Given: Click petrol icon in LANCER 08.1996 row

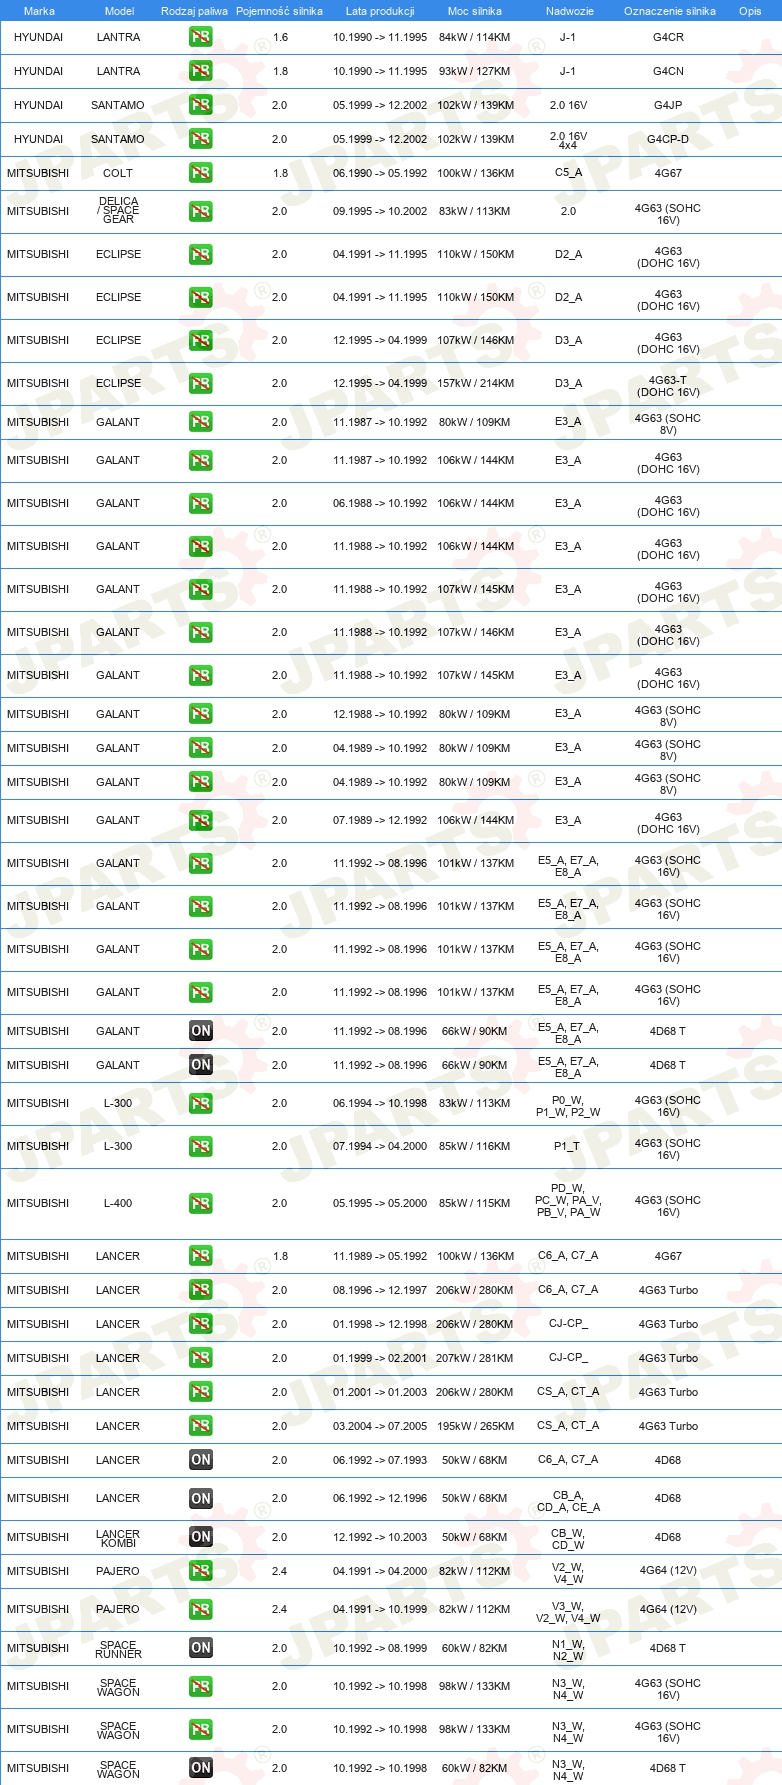Looking at the screenshot, I should click(201, 1290).
